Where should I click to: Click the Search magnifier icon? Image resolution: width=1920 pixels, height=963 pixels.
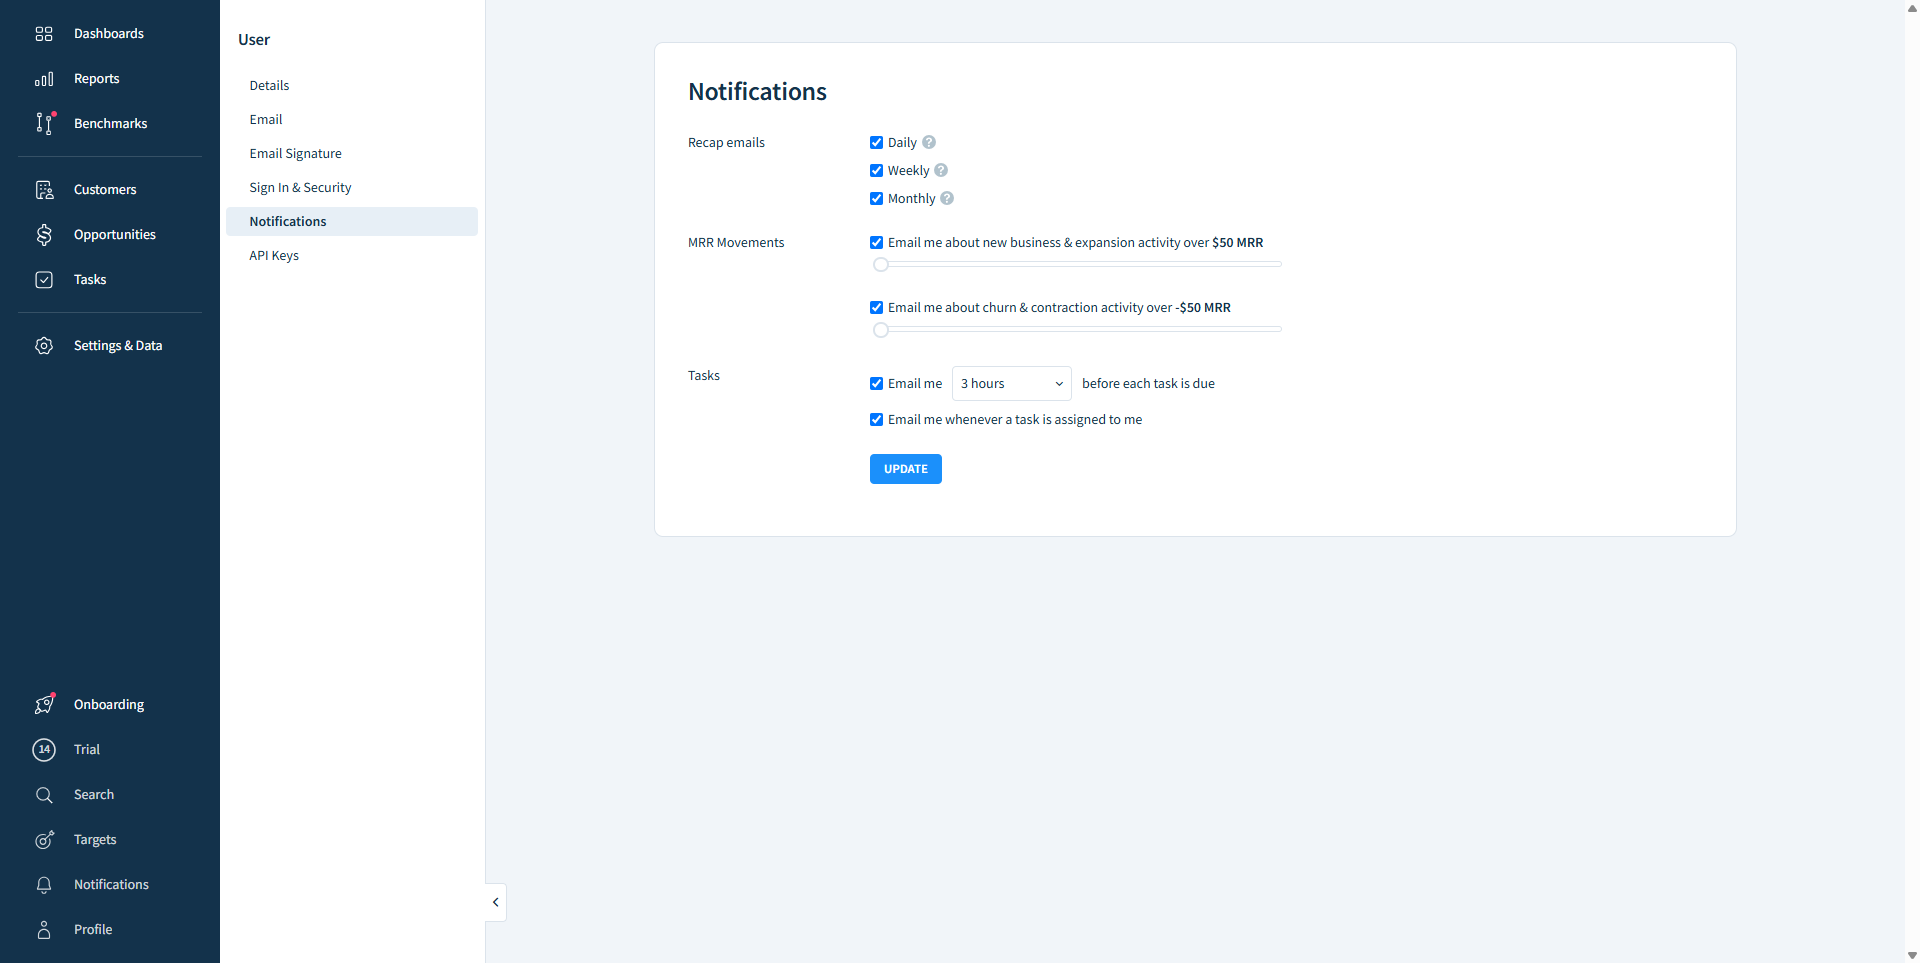pos(44,795)
